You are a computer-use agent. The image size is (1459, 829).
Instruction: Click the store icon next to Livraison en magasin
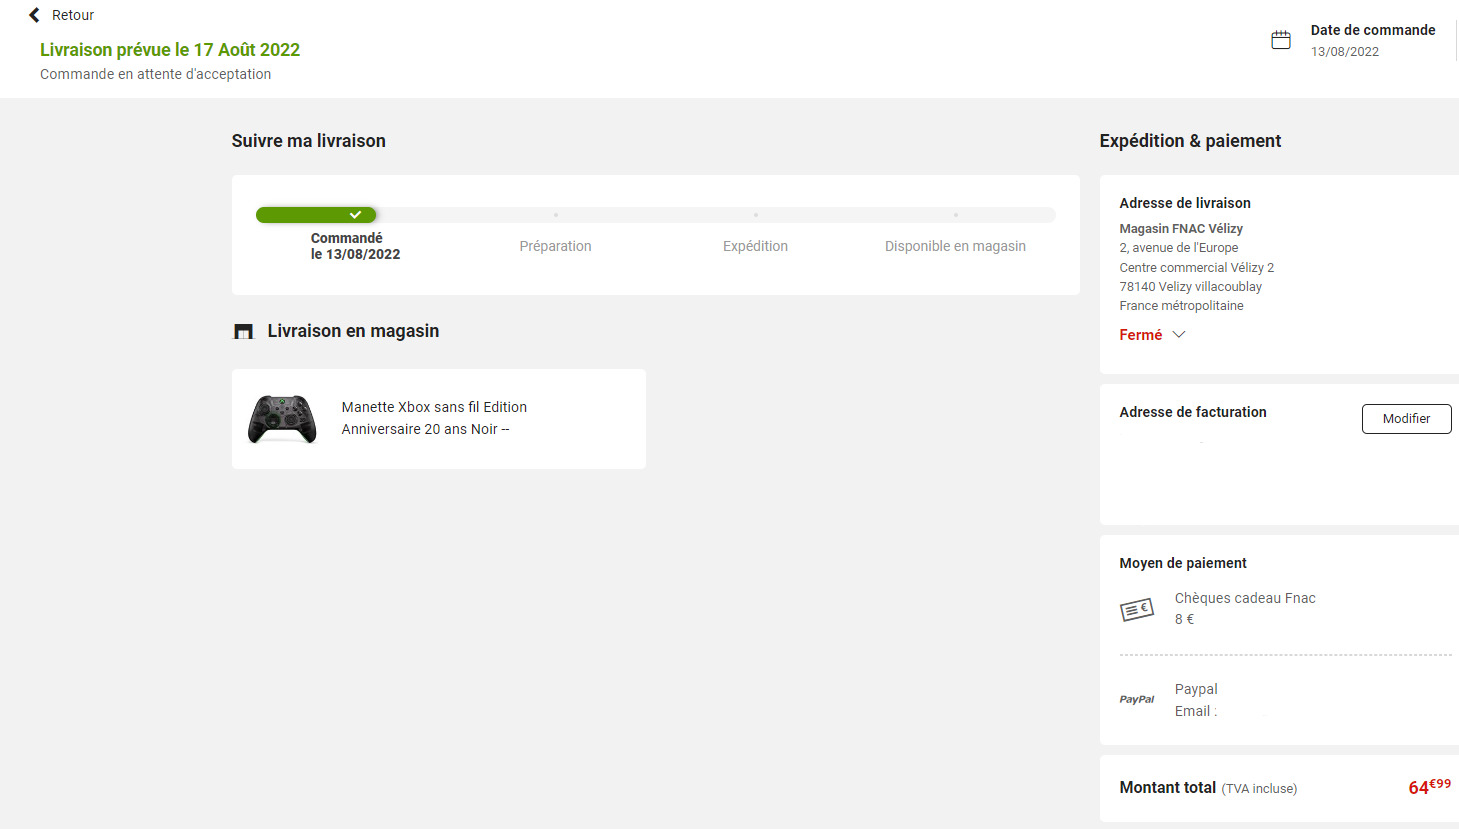tap(243, 331)
